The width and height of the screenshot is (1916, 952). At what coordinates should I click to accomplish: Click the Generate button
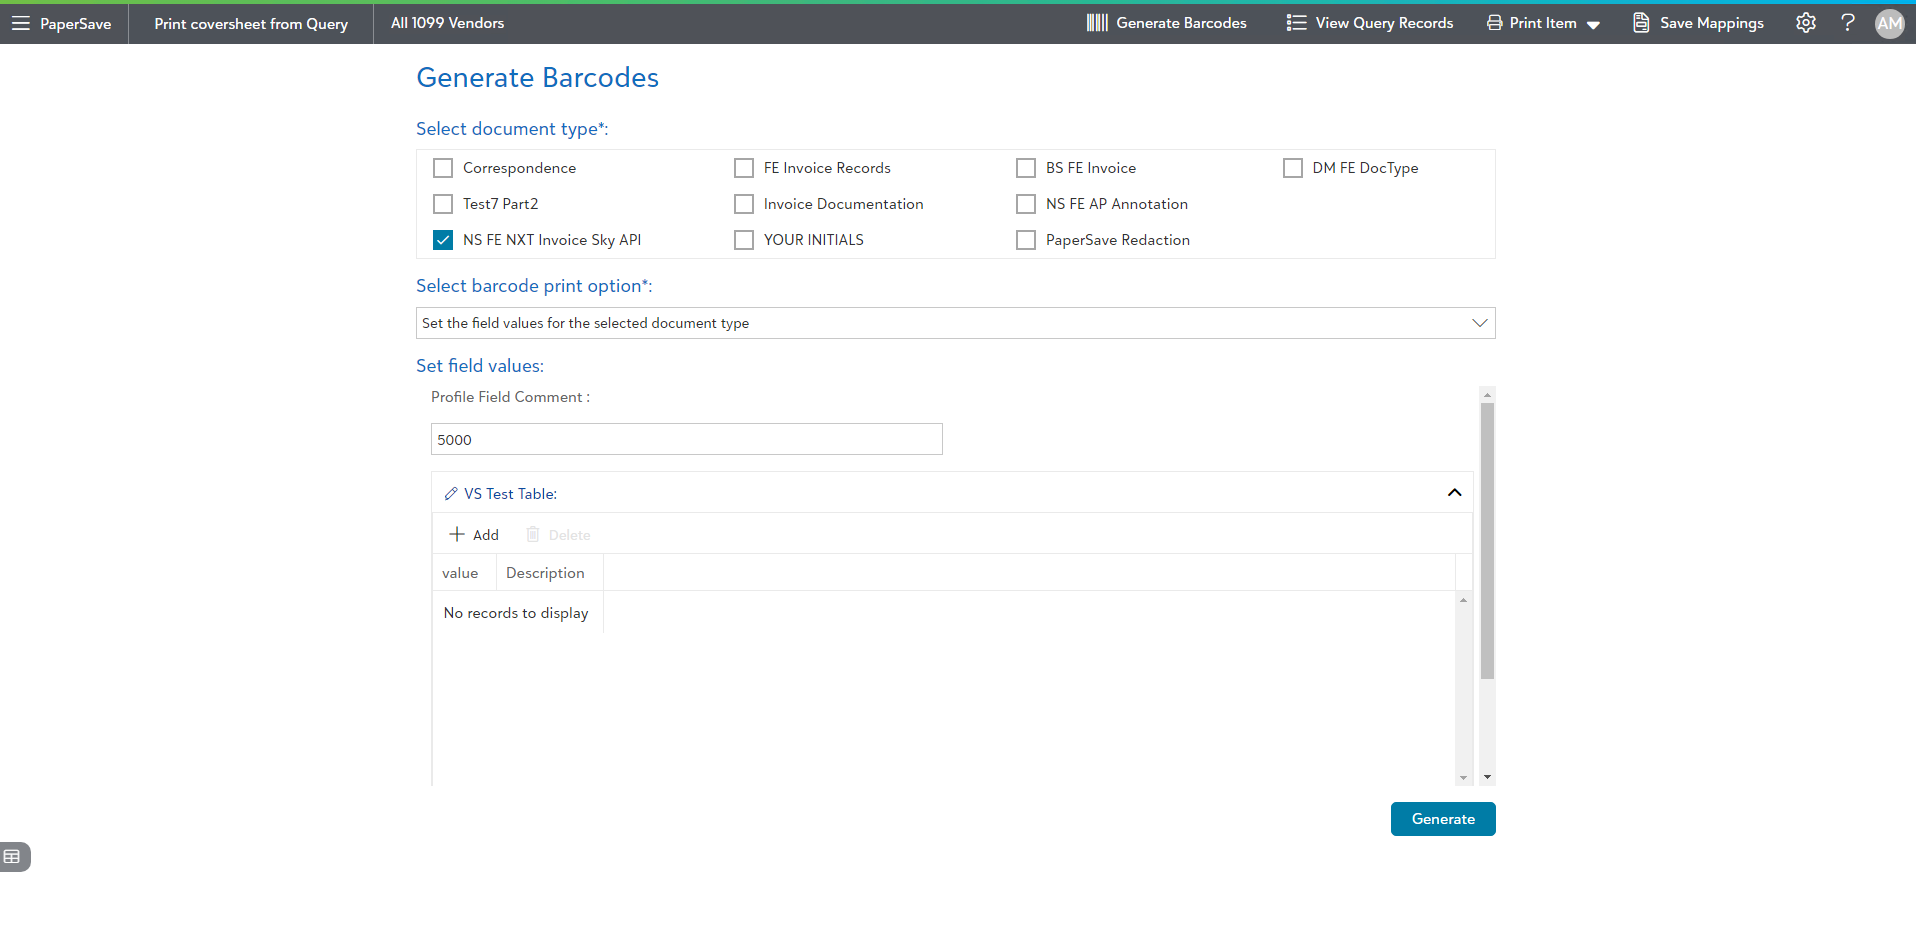pos(1442,819)
